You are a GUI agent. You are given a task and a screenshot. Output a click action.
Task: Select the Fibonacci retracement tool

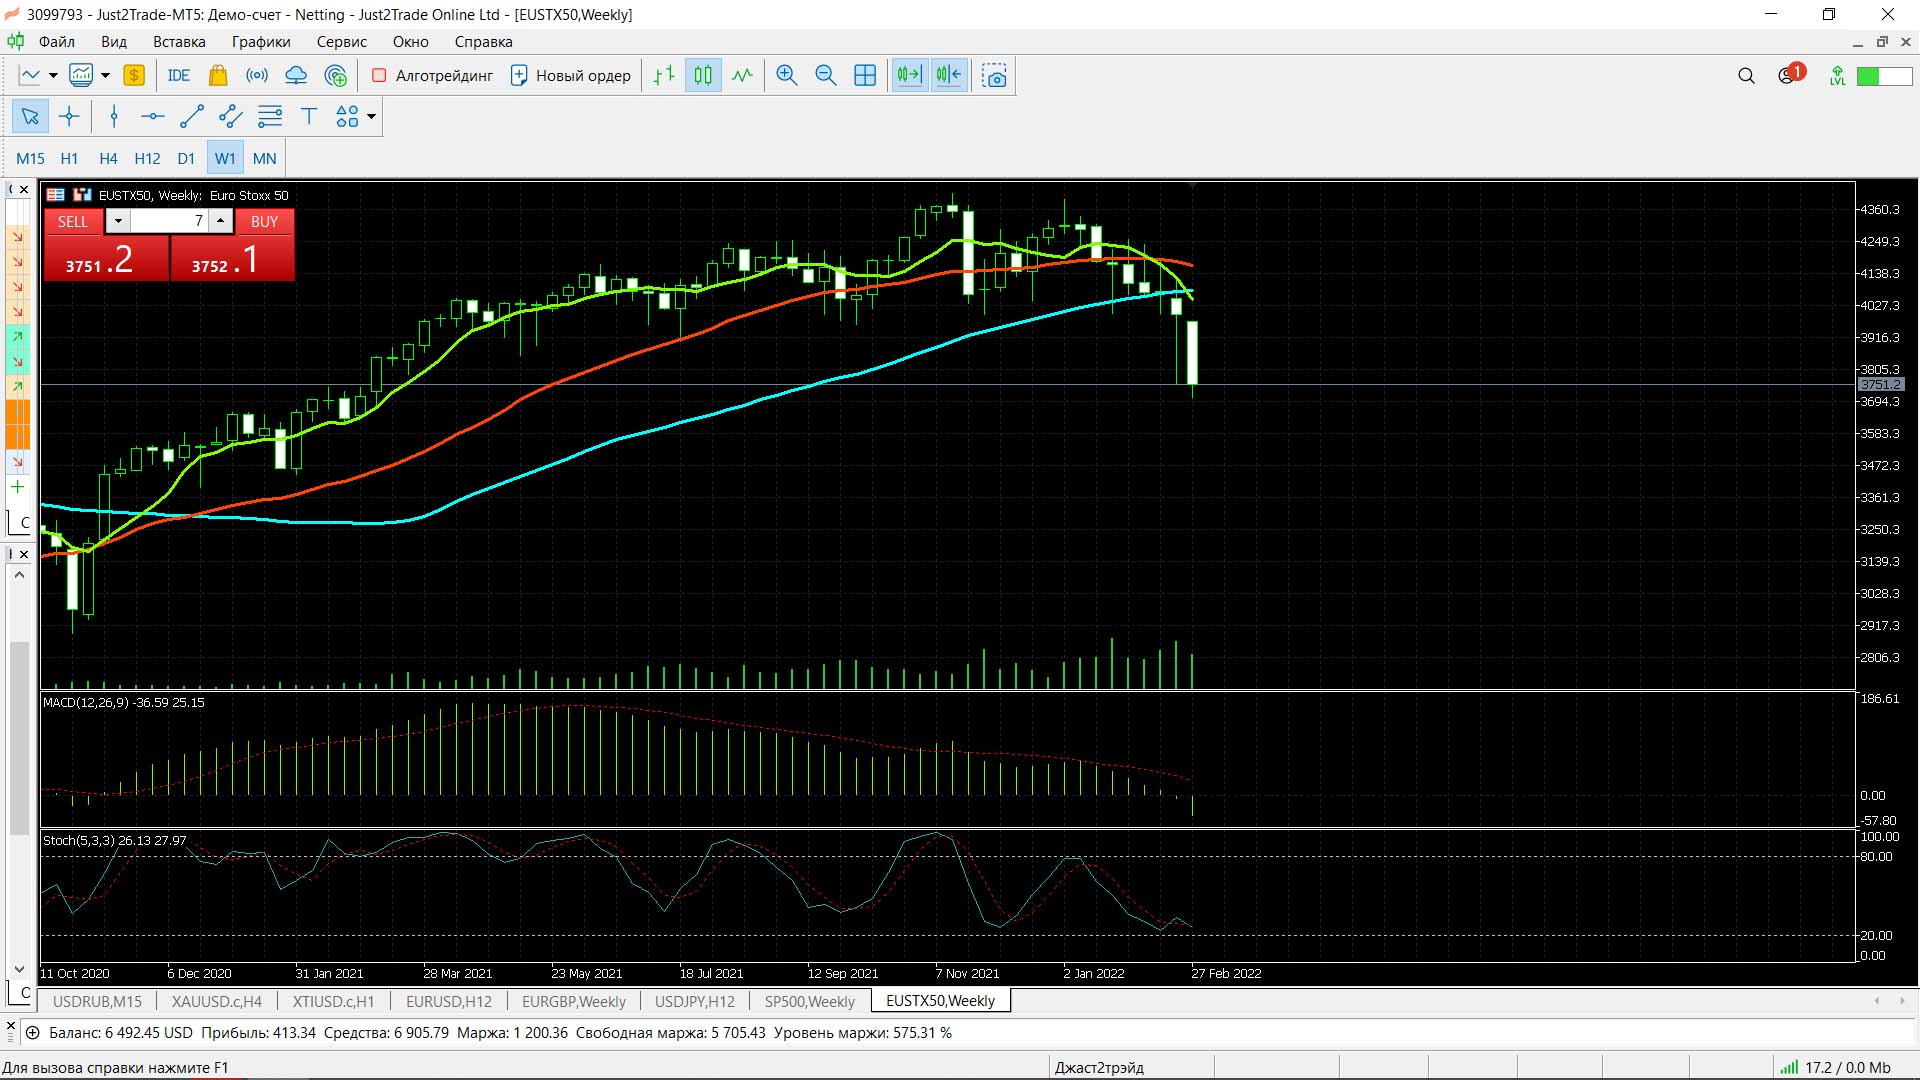tap(270, 116)
